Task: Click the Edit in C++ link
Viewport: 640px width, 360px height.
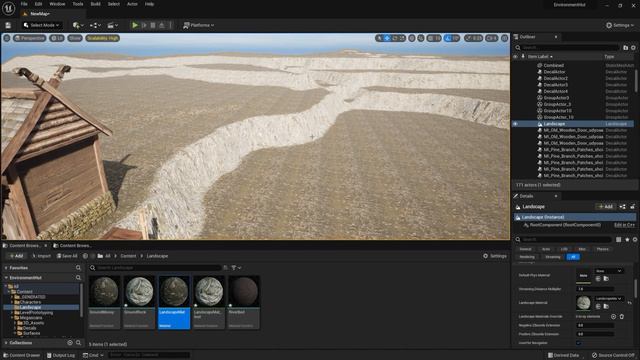Action: point(624,225)
